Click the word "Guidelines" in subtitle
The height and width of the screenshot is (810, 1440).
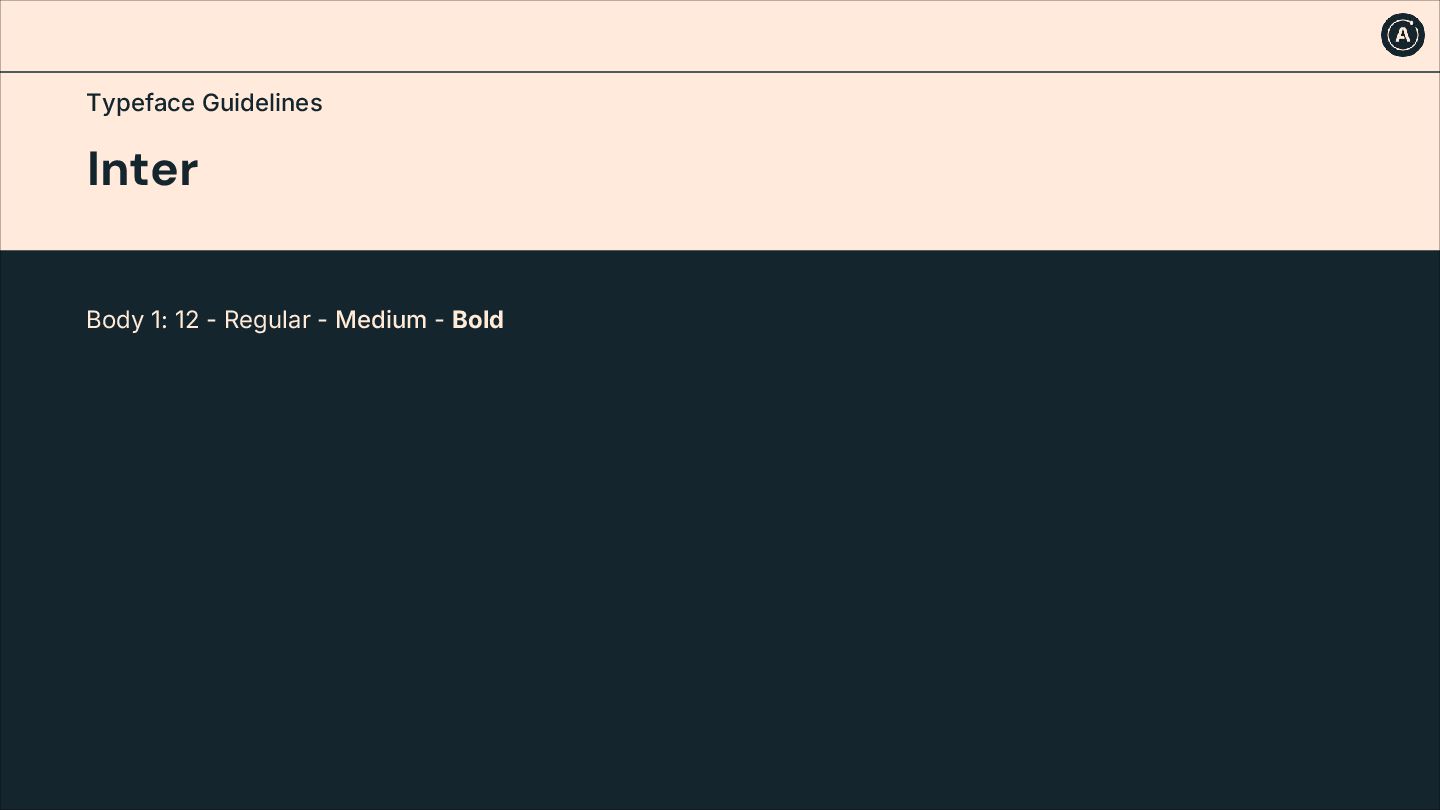point(262,103)
